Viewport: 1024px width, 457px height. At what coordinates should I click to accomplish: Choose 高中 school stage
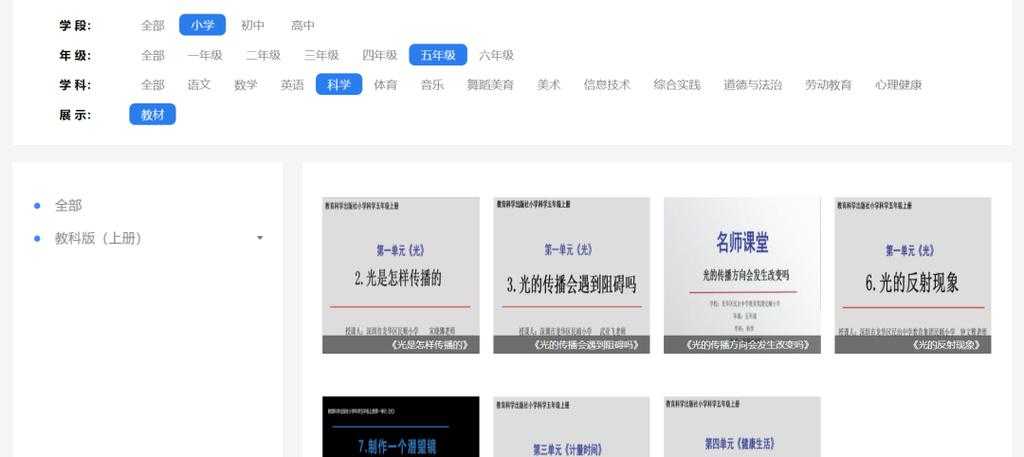[x=303, y=25]
